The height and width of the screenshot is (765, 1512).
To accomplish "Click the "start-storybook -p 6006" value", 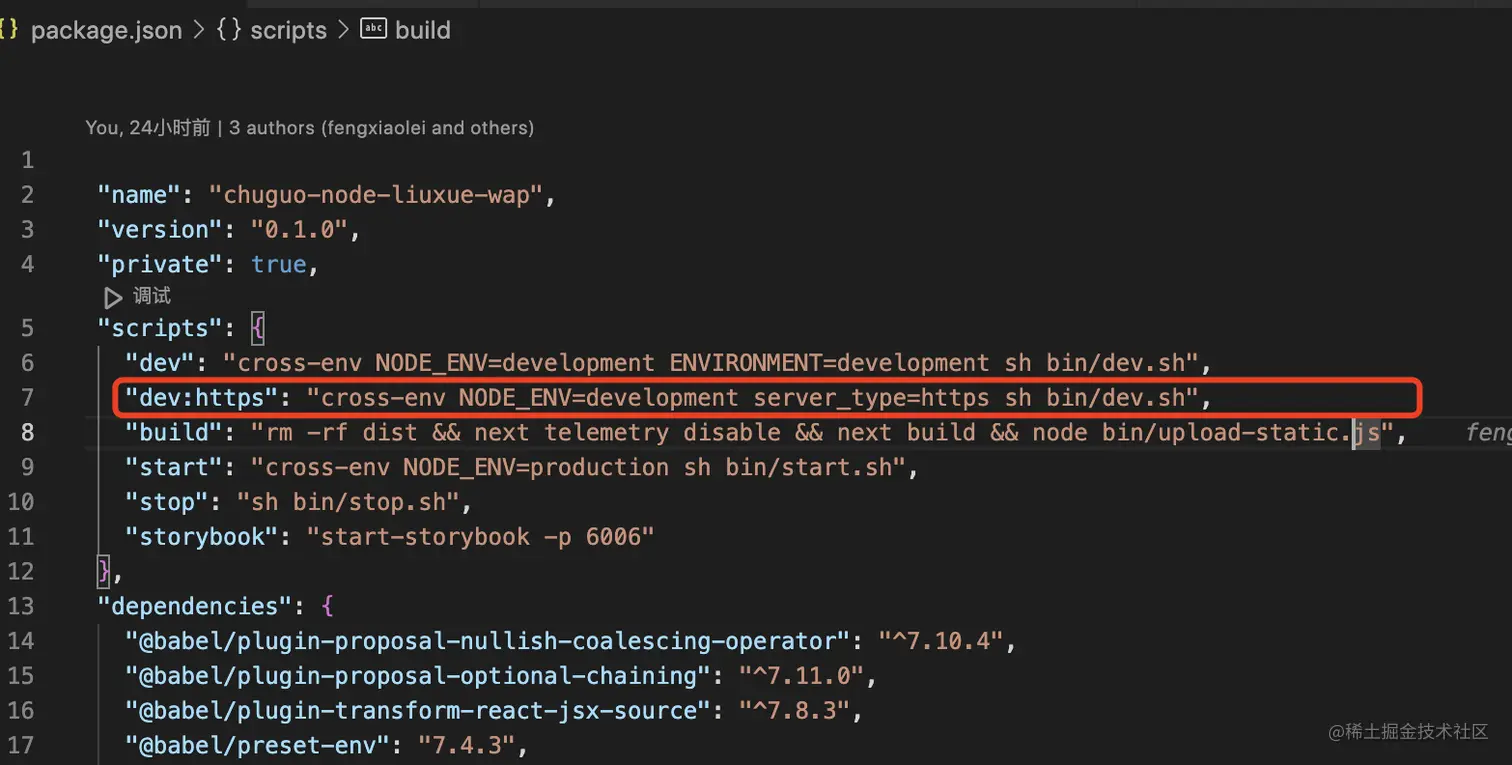I will (480, 536).
